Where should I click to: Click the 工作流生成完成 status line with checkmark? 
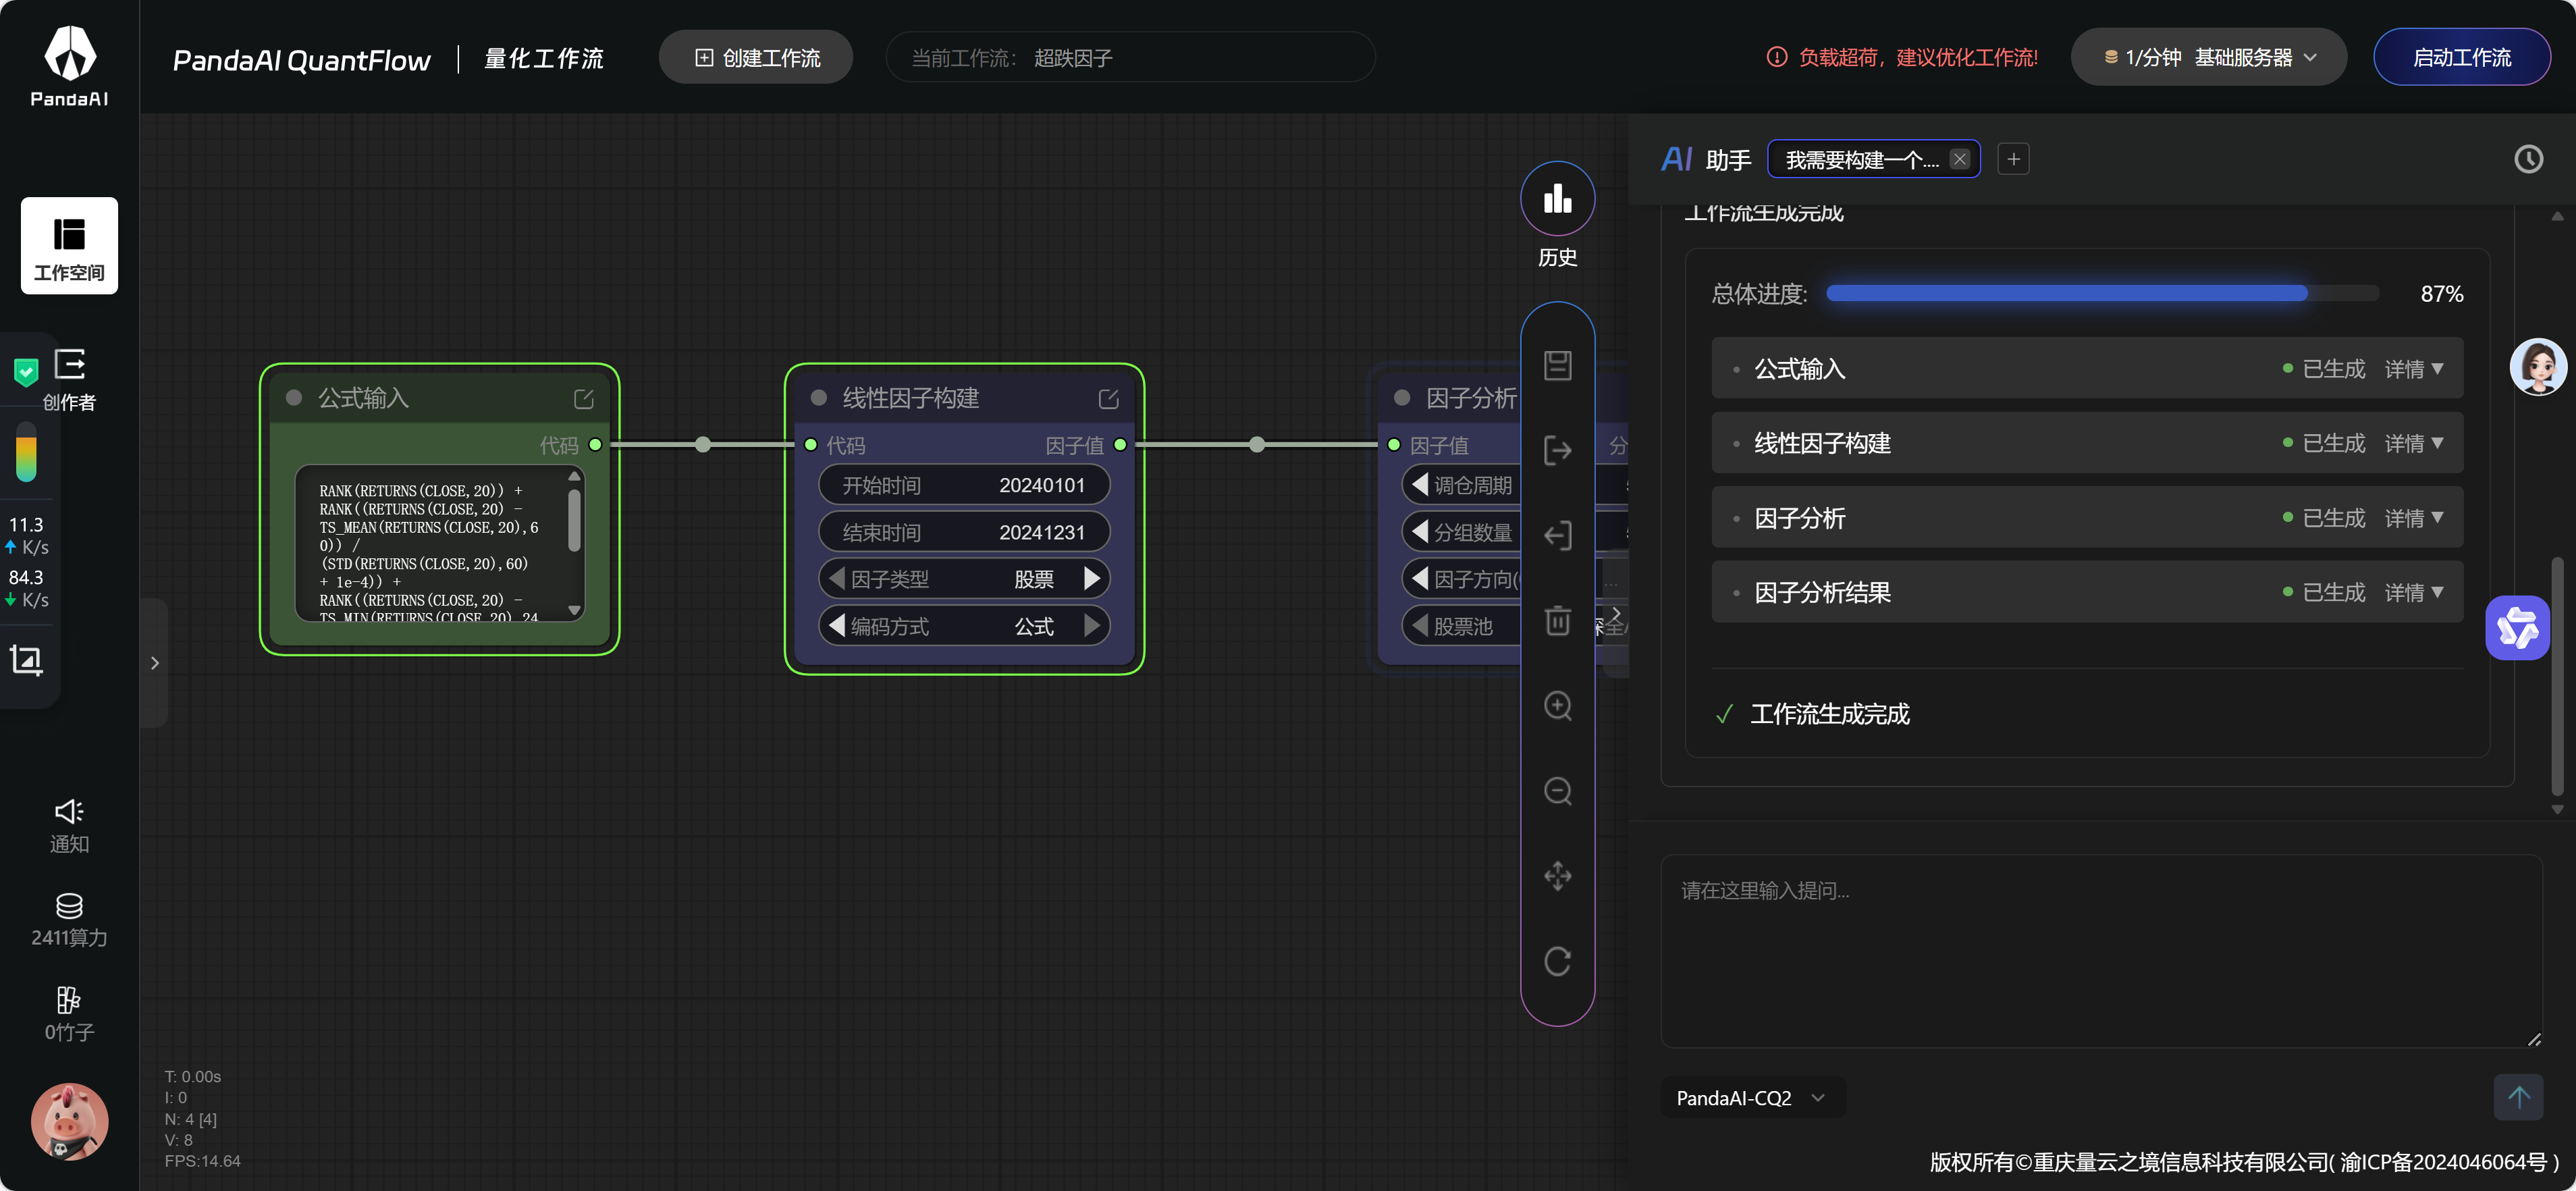coord(1812,714)
